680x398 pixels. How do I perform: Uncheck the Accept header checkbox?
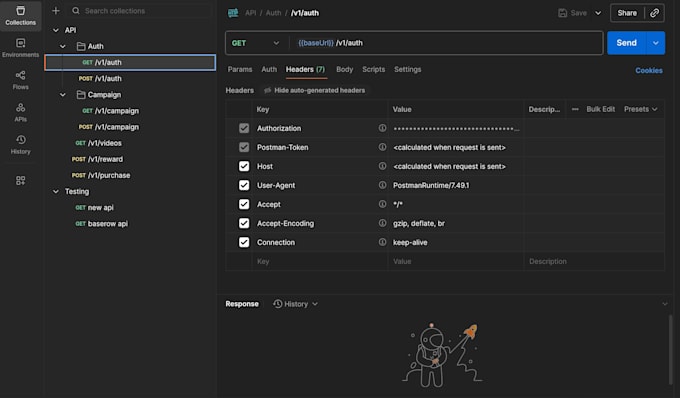coord(244,204)
